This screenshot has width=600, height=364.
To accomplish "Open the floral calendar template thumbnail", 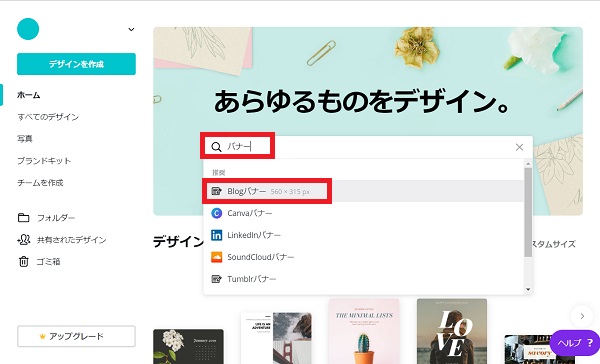I will point(188,346).
